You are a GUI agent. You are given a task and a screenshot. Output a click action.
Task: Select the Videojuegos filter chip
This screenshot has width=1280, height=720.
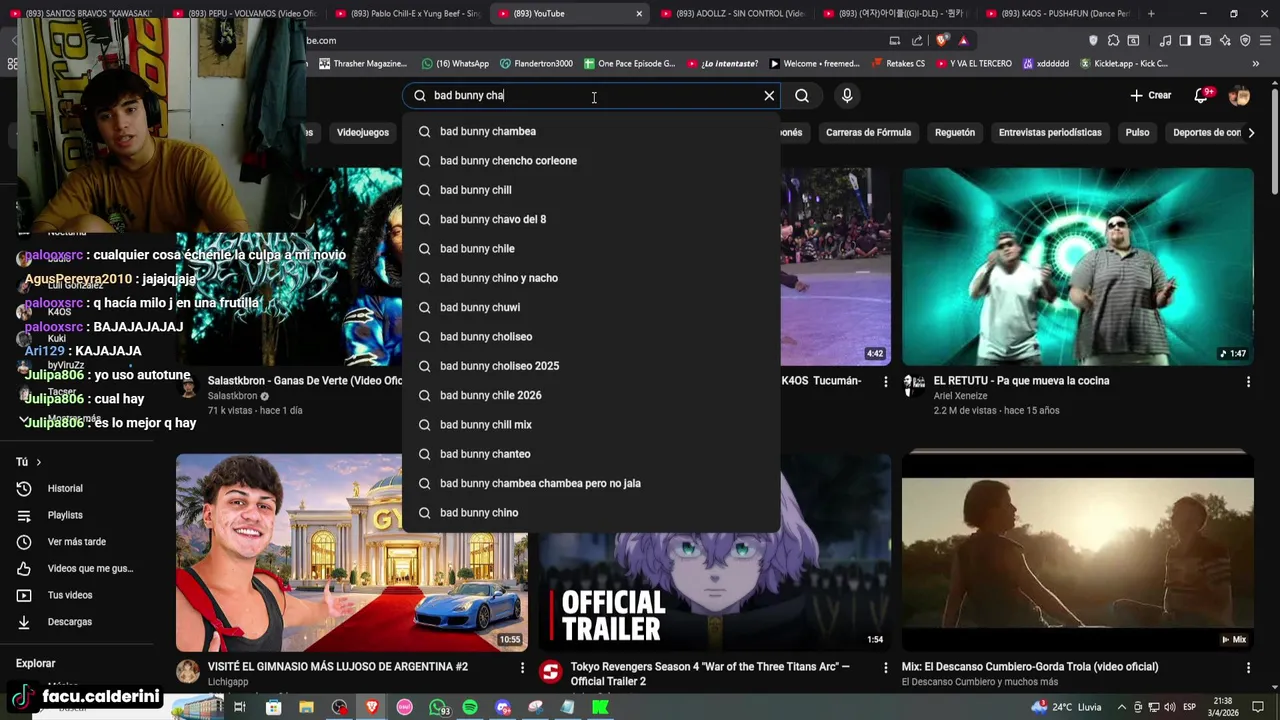363,133
